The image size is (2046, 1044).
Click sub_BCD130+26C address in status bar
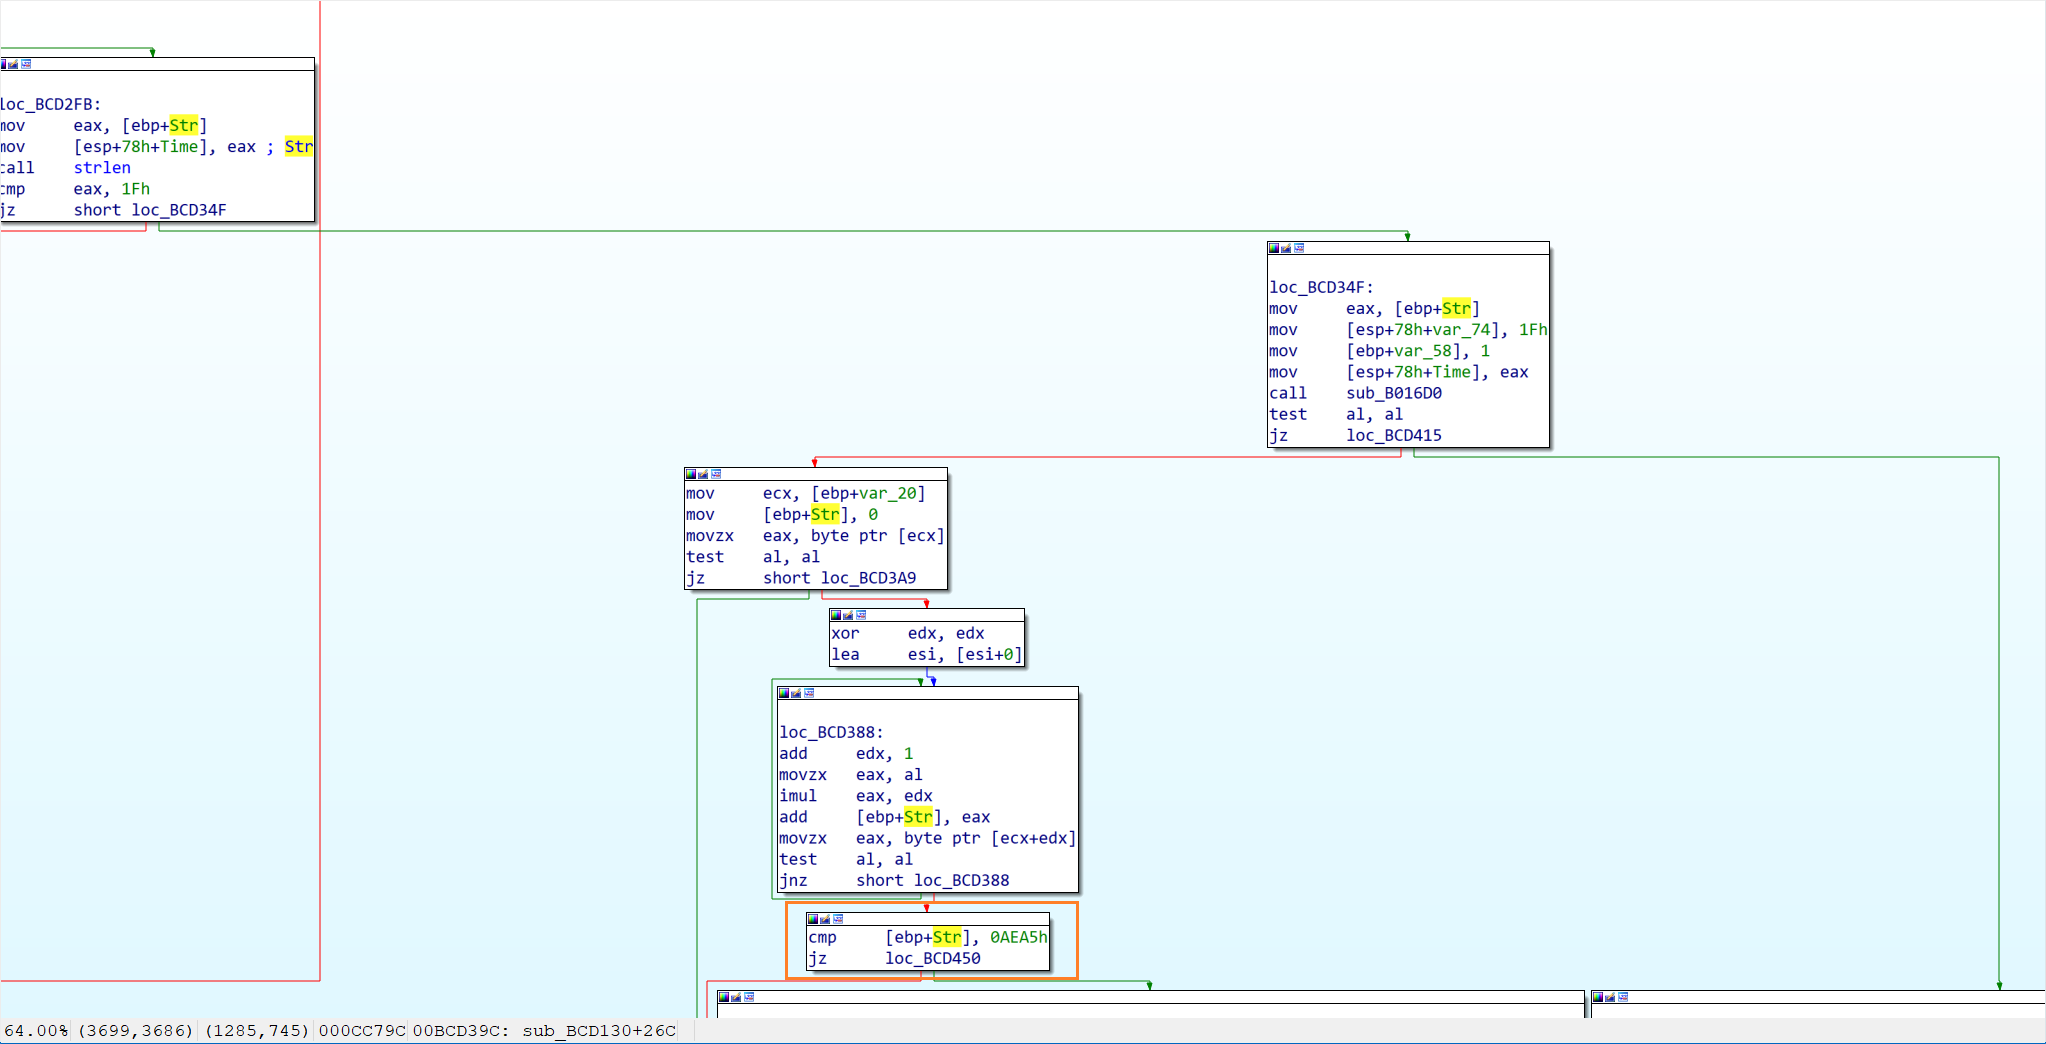tap(598, 1030)
